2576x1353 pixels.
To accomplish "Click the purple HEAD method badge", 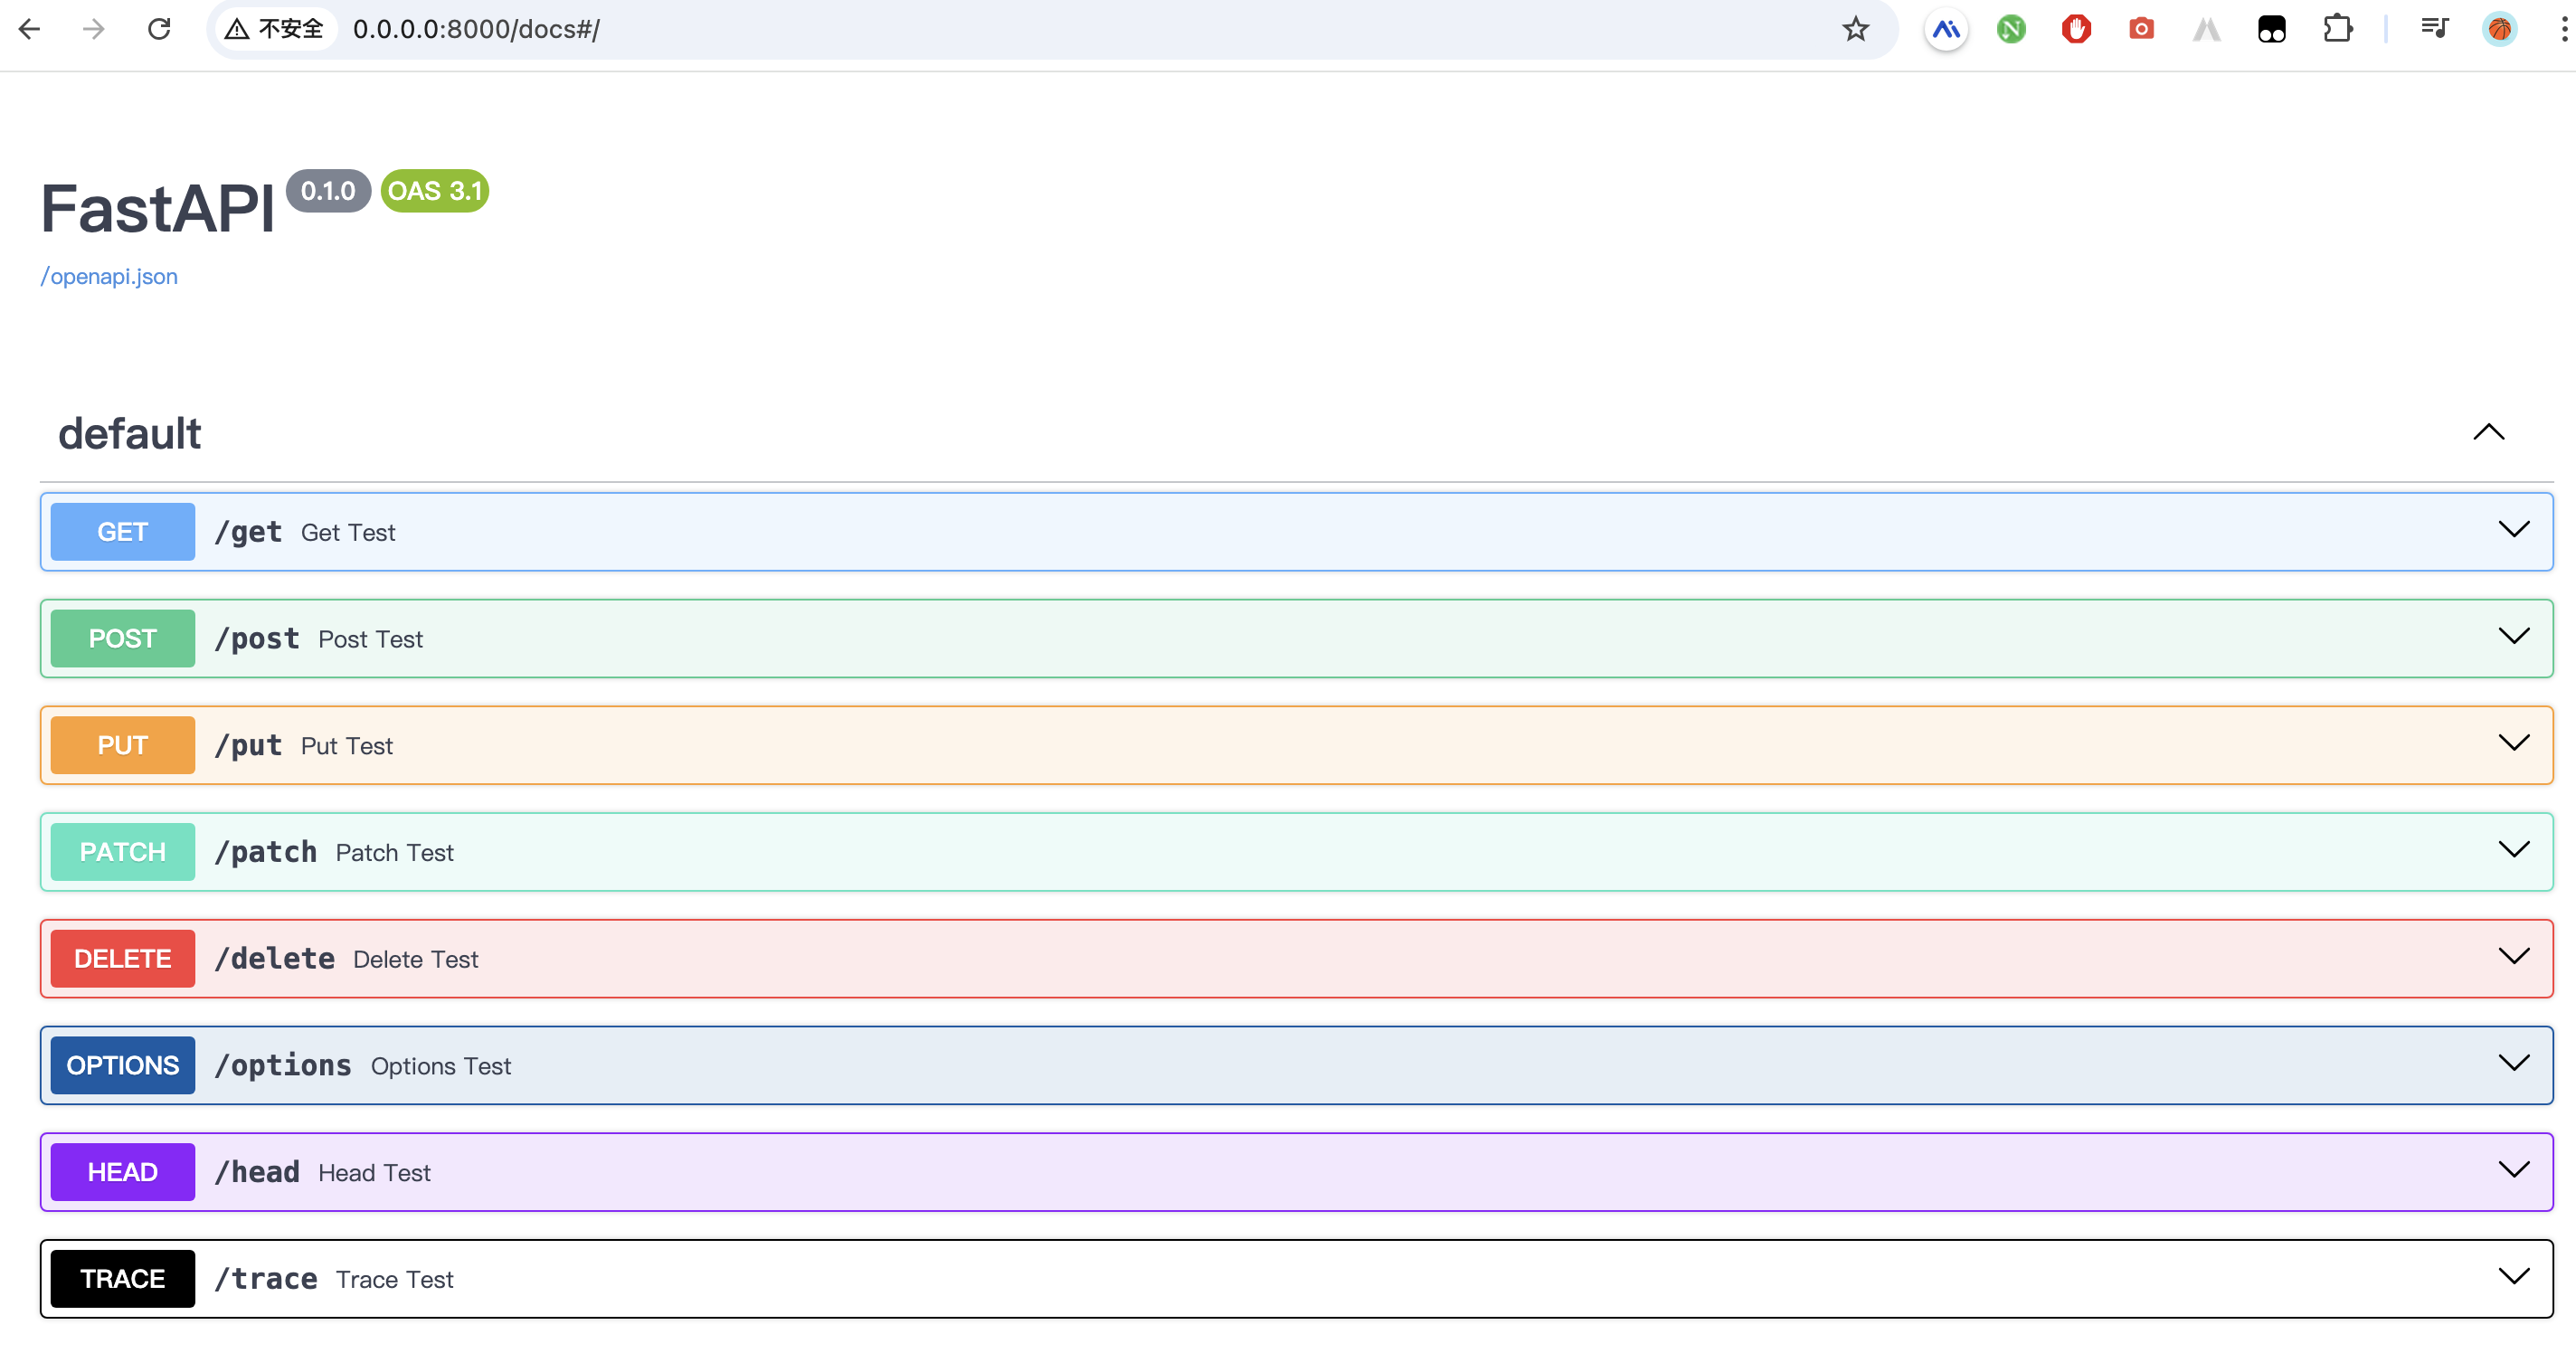I will tap(122, 1172).
